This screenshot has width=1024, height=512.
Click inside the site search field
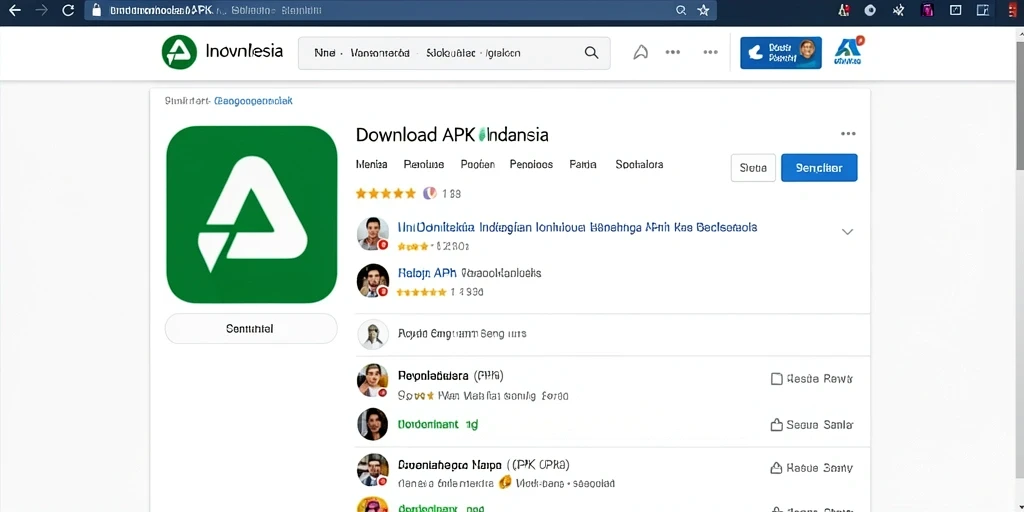tap(454, 53)
